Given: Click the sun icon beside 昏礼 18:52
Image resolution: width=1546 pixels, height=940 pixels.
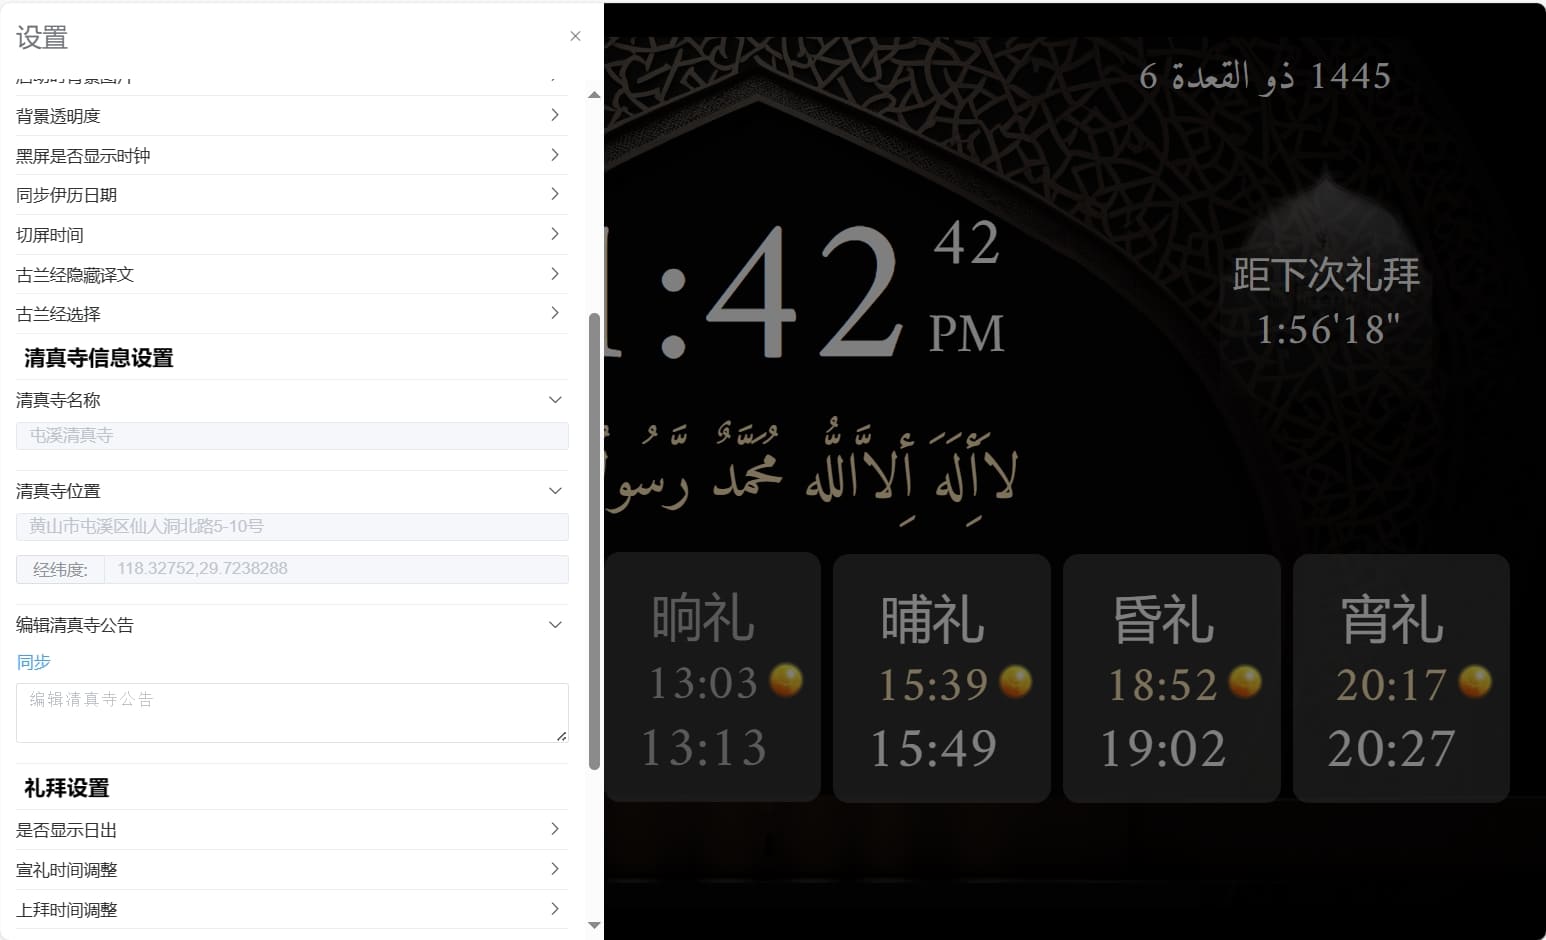Looking at the screenshot, I should 1245,682.
